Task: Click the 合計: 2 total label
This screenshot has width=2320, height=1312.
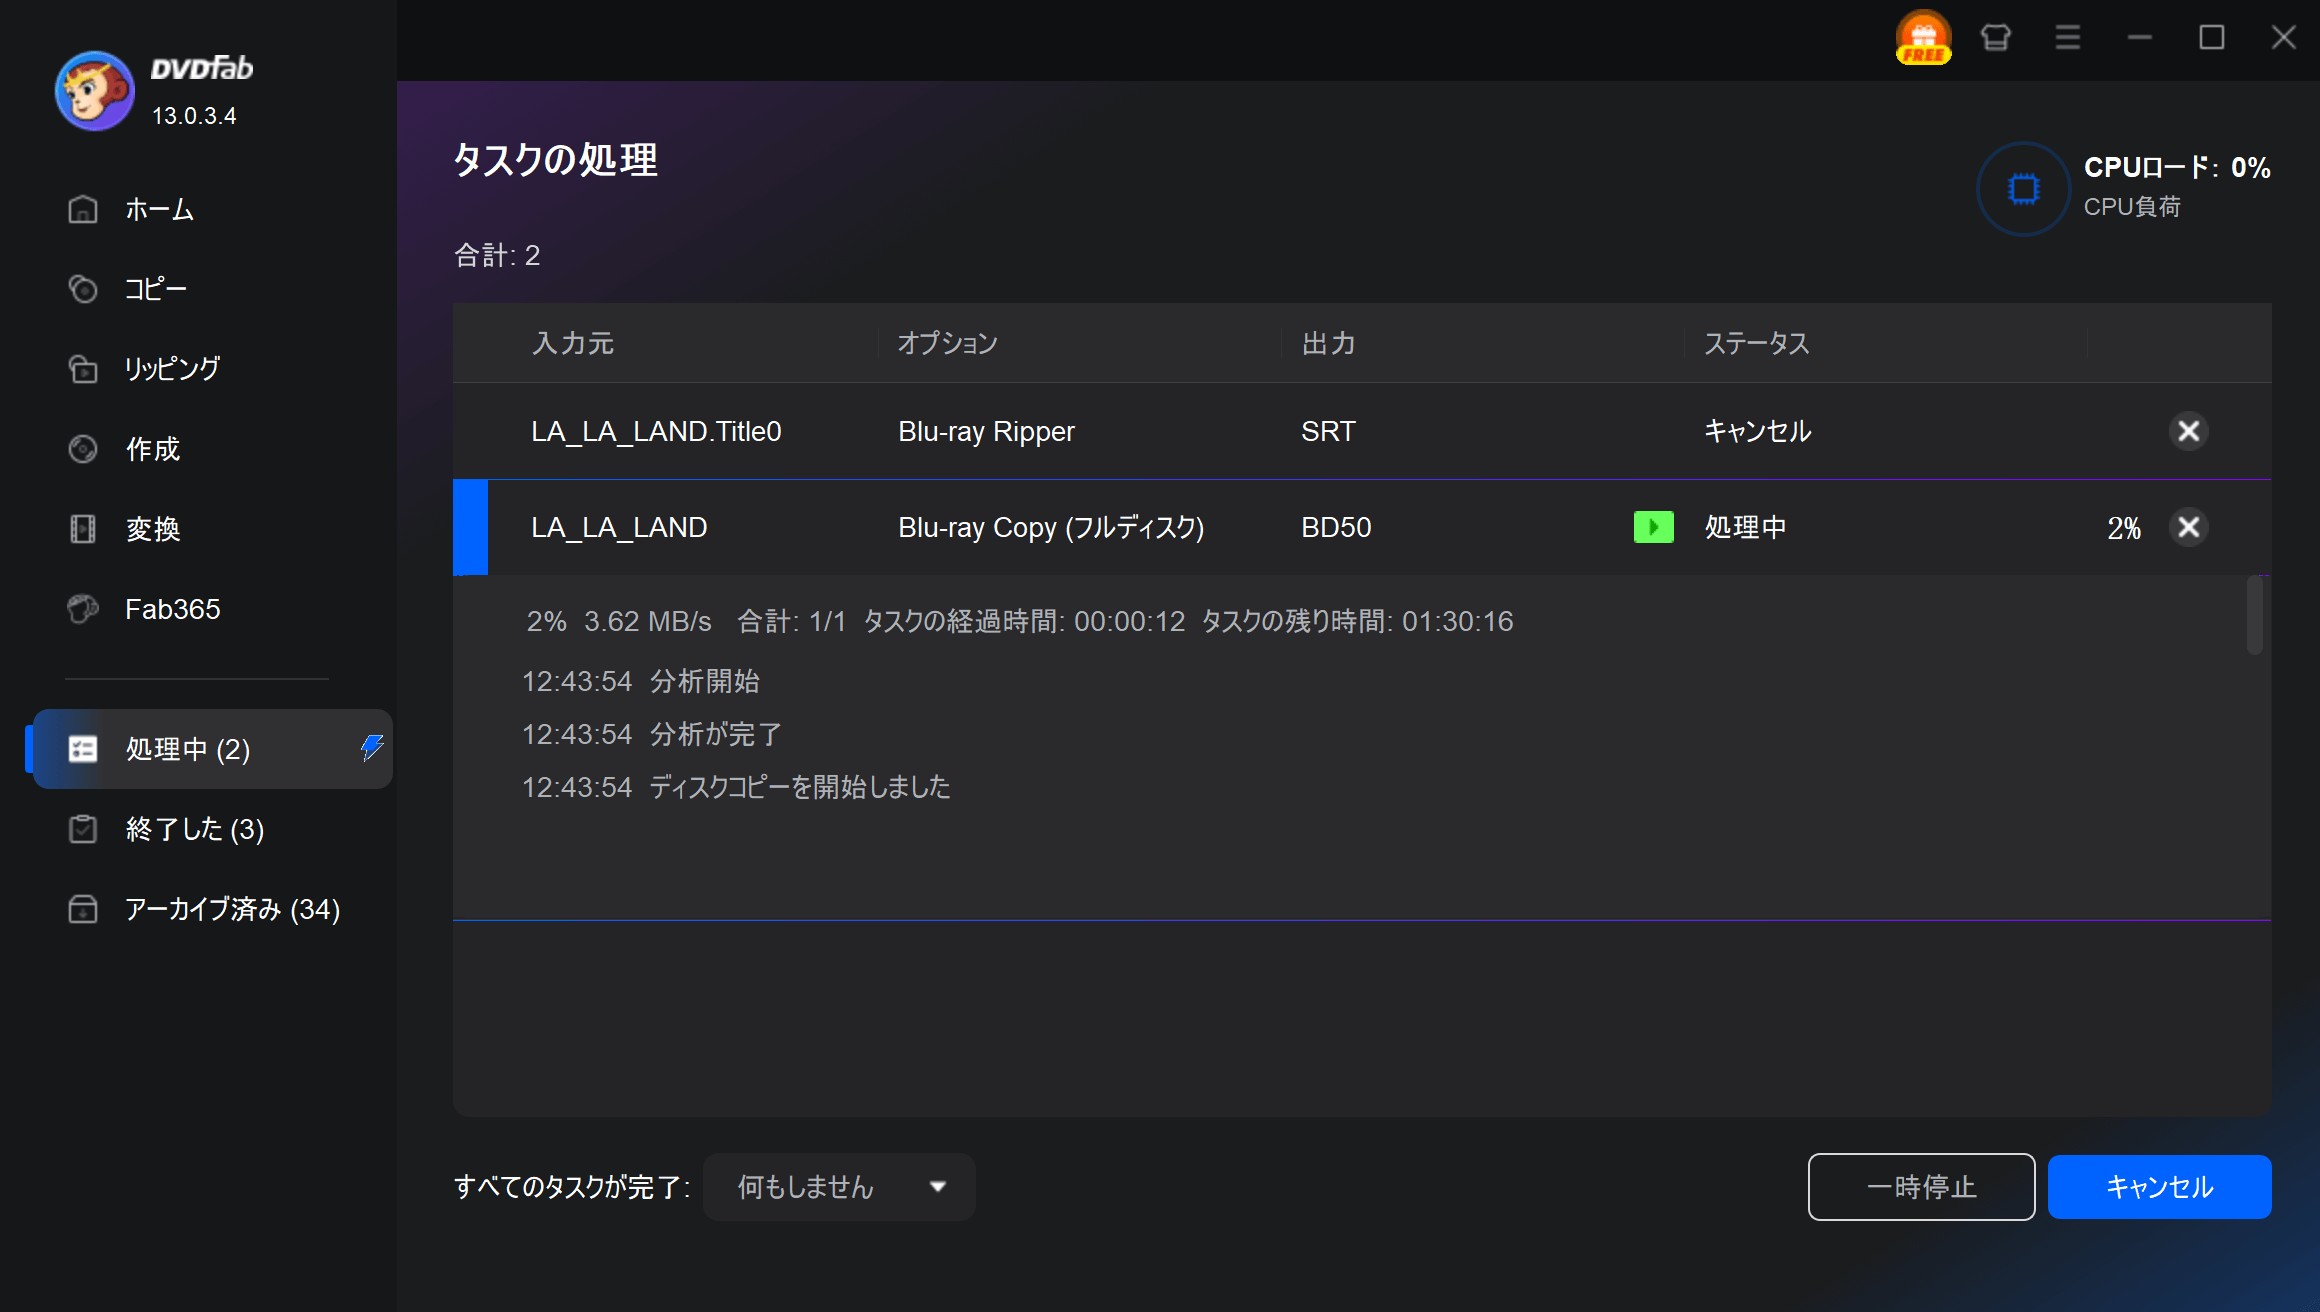Action: pos(497,255)
